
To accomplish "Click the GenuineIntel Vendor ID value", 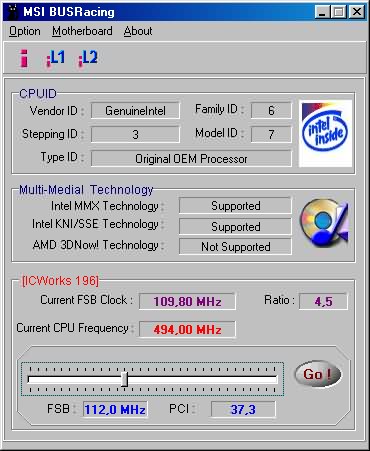I will pos(135,111).
